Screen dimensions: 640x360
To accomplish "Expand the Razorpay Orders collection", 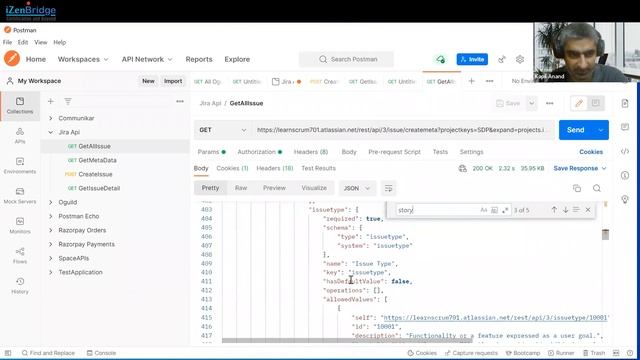I will click(51, 230).
